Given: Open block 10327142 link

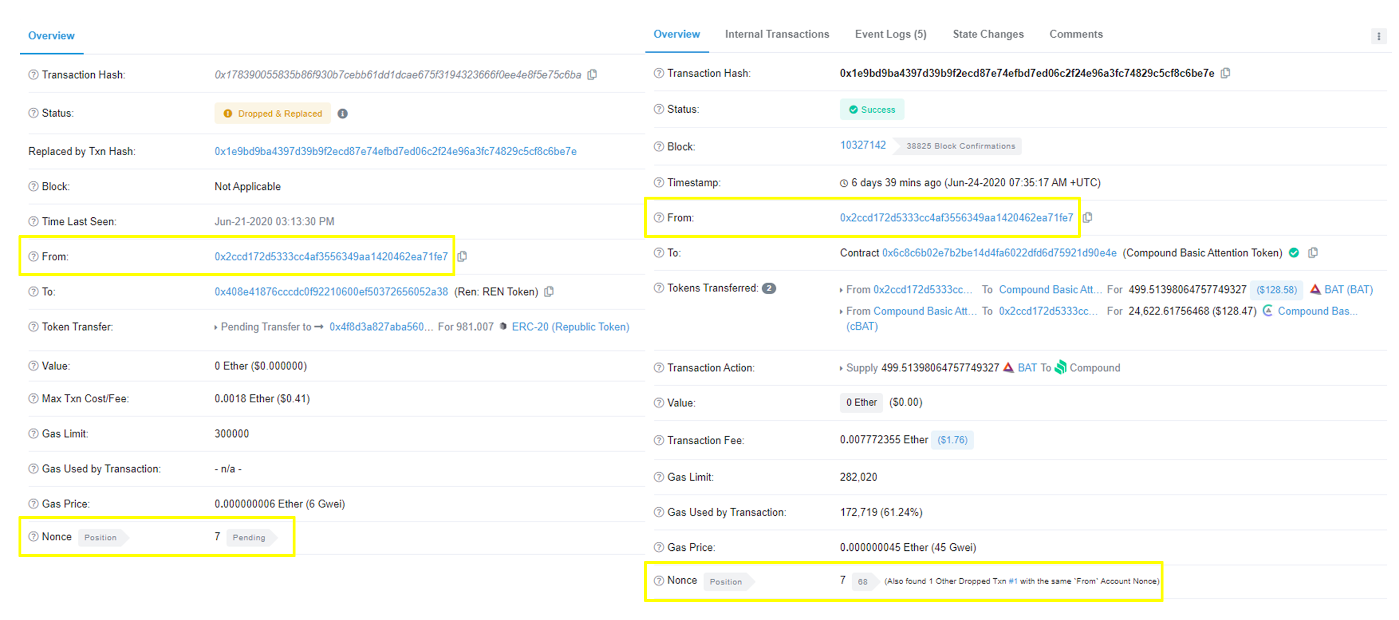Looking at the screenshot, I should point(863,146).
